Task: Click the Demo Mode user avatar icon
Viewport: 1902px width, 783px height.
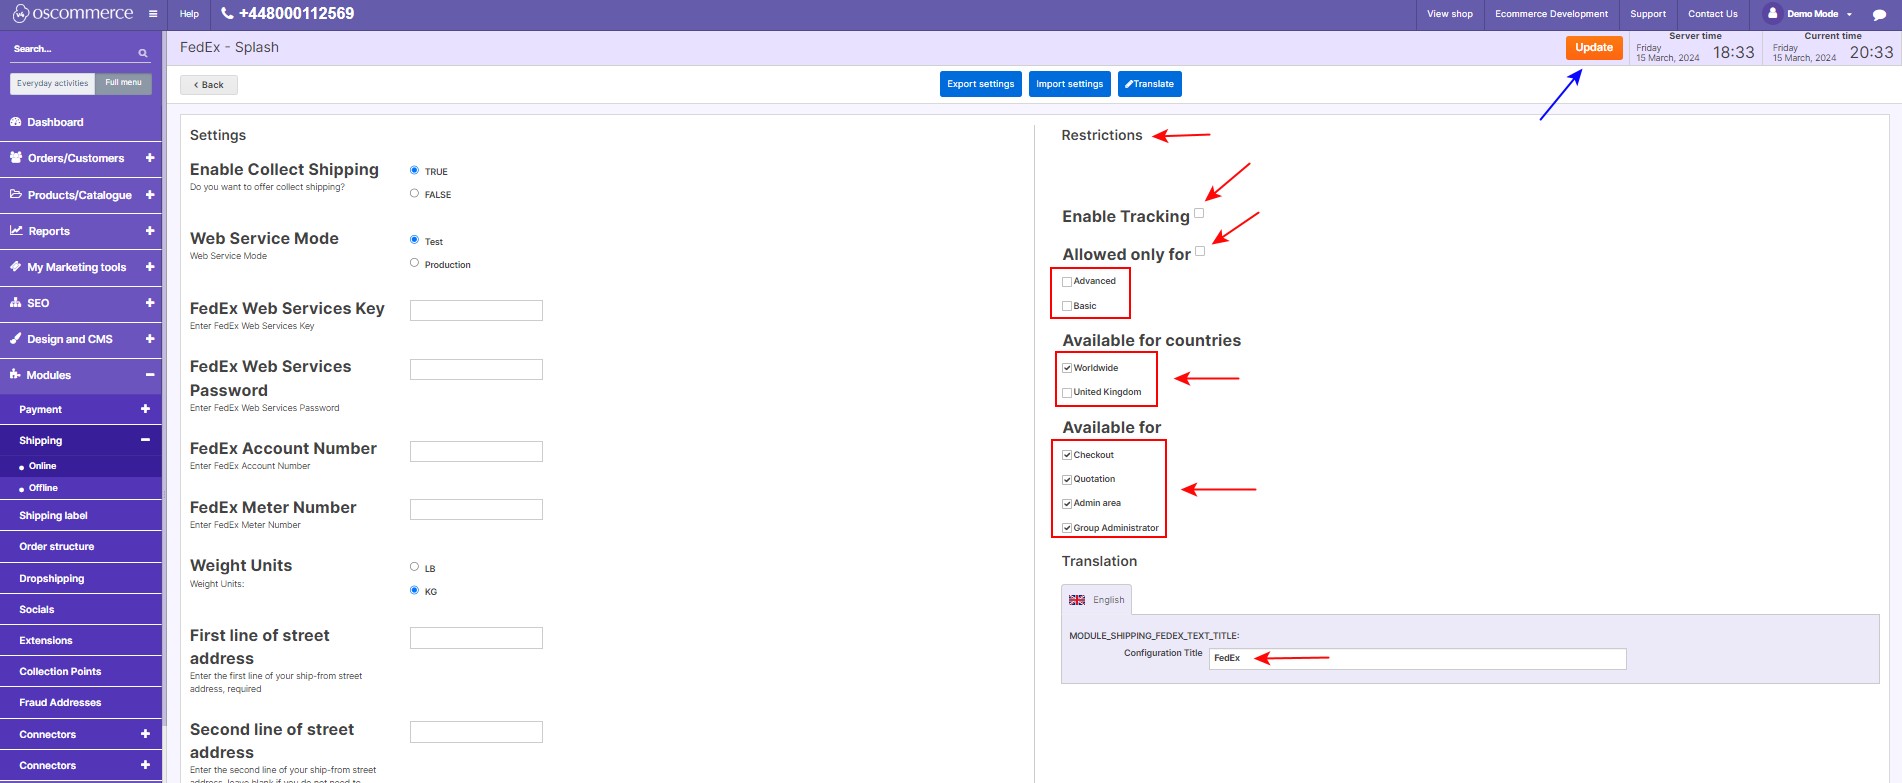Action: (x=1772, y=14)
